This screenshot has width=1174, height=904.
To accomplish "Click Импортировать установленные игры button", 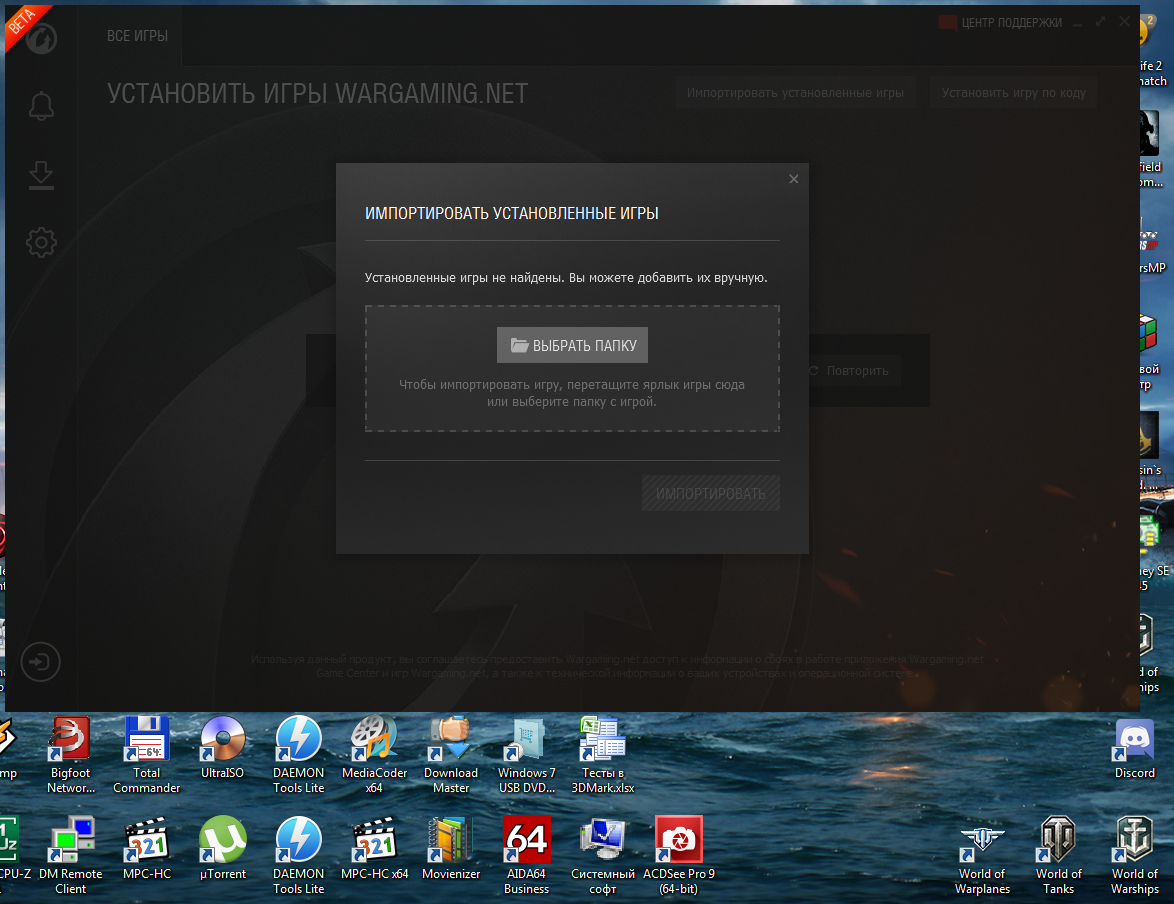I will coord(795,93).
